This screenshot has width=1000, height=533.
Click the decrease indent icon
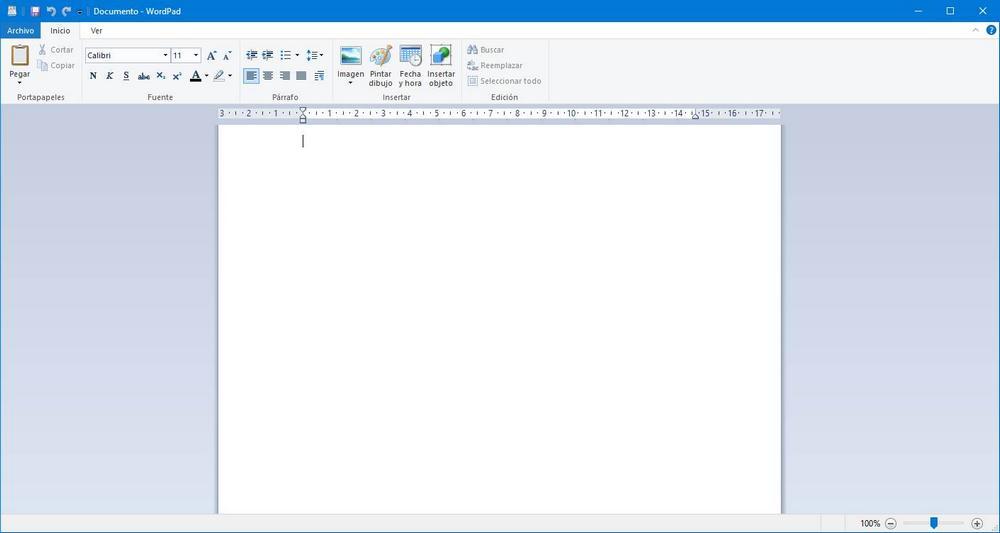(x=252, y=55)
